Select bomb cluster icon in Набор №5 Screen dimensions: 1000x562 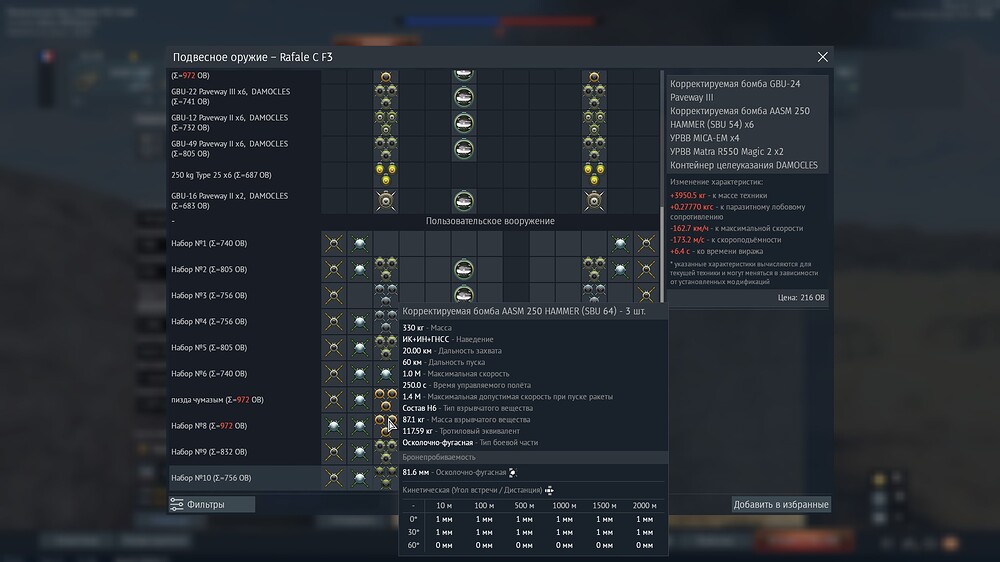pos(385,348)
